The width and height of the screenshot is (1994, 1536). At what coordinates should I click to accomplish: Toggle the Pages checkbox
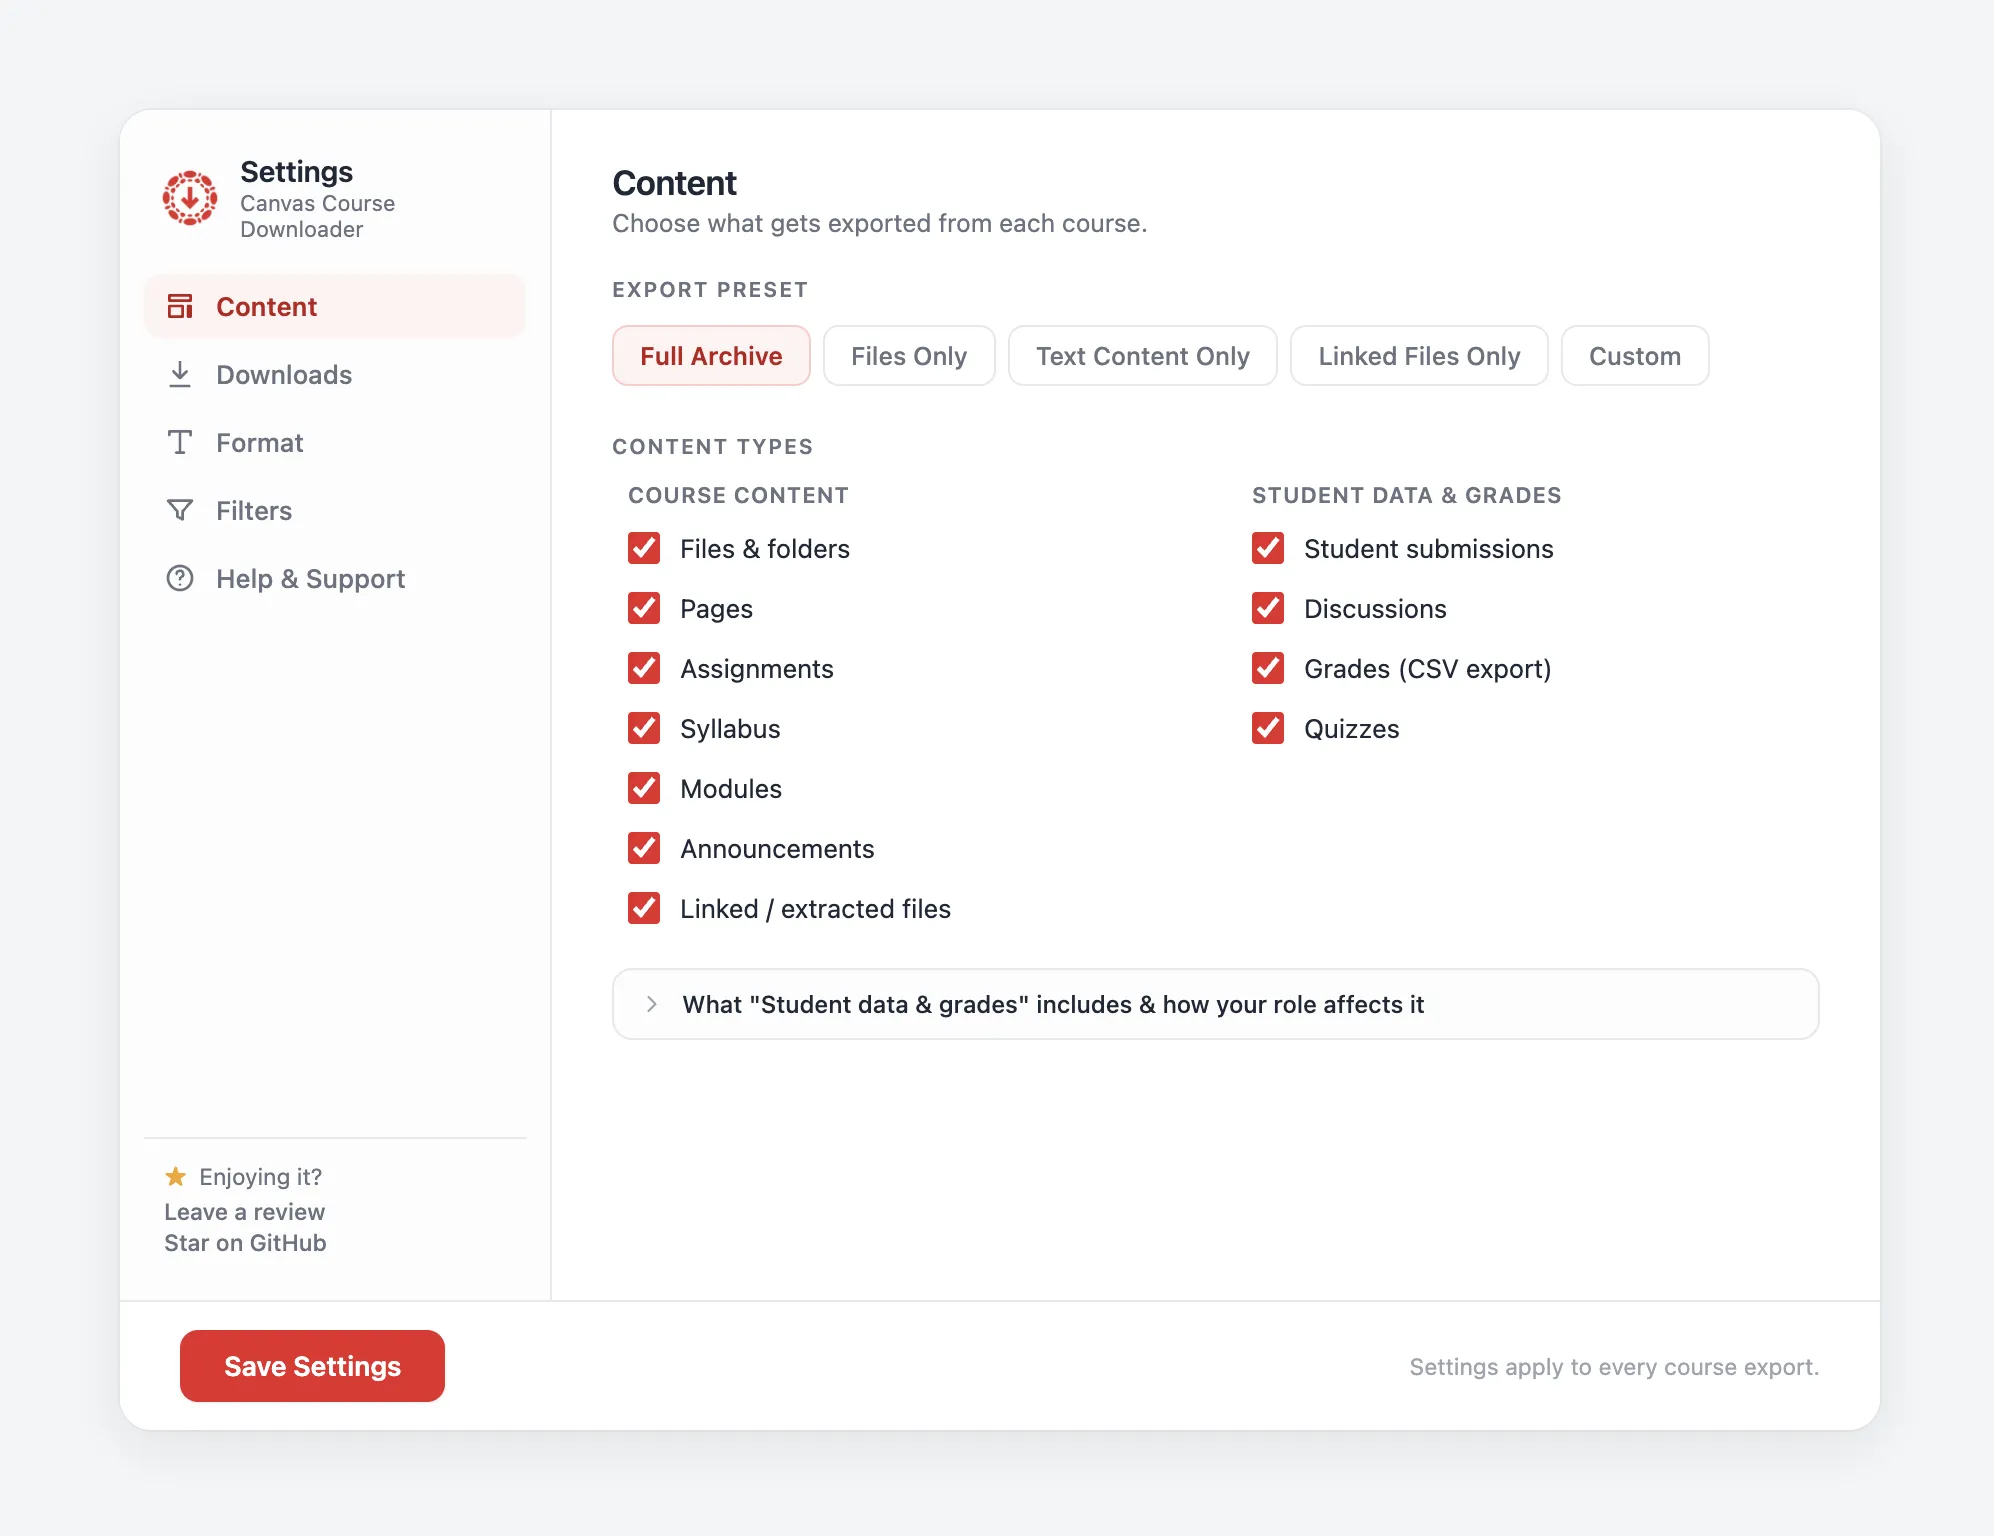click(644, 608)
